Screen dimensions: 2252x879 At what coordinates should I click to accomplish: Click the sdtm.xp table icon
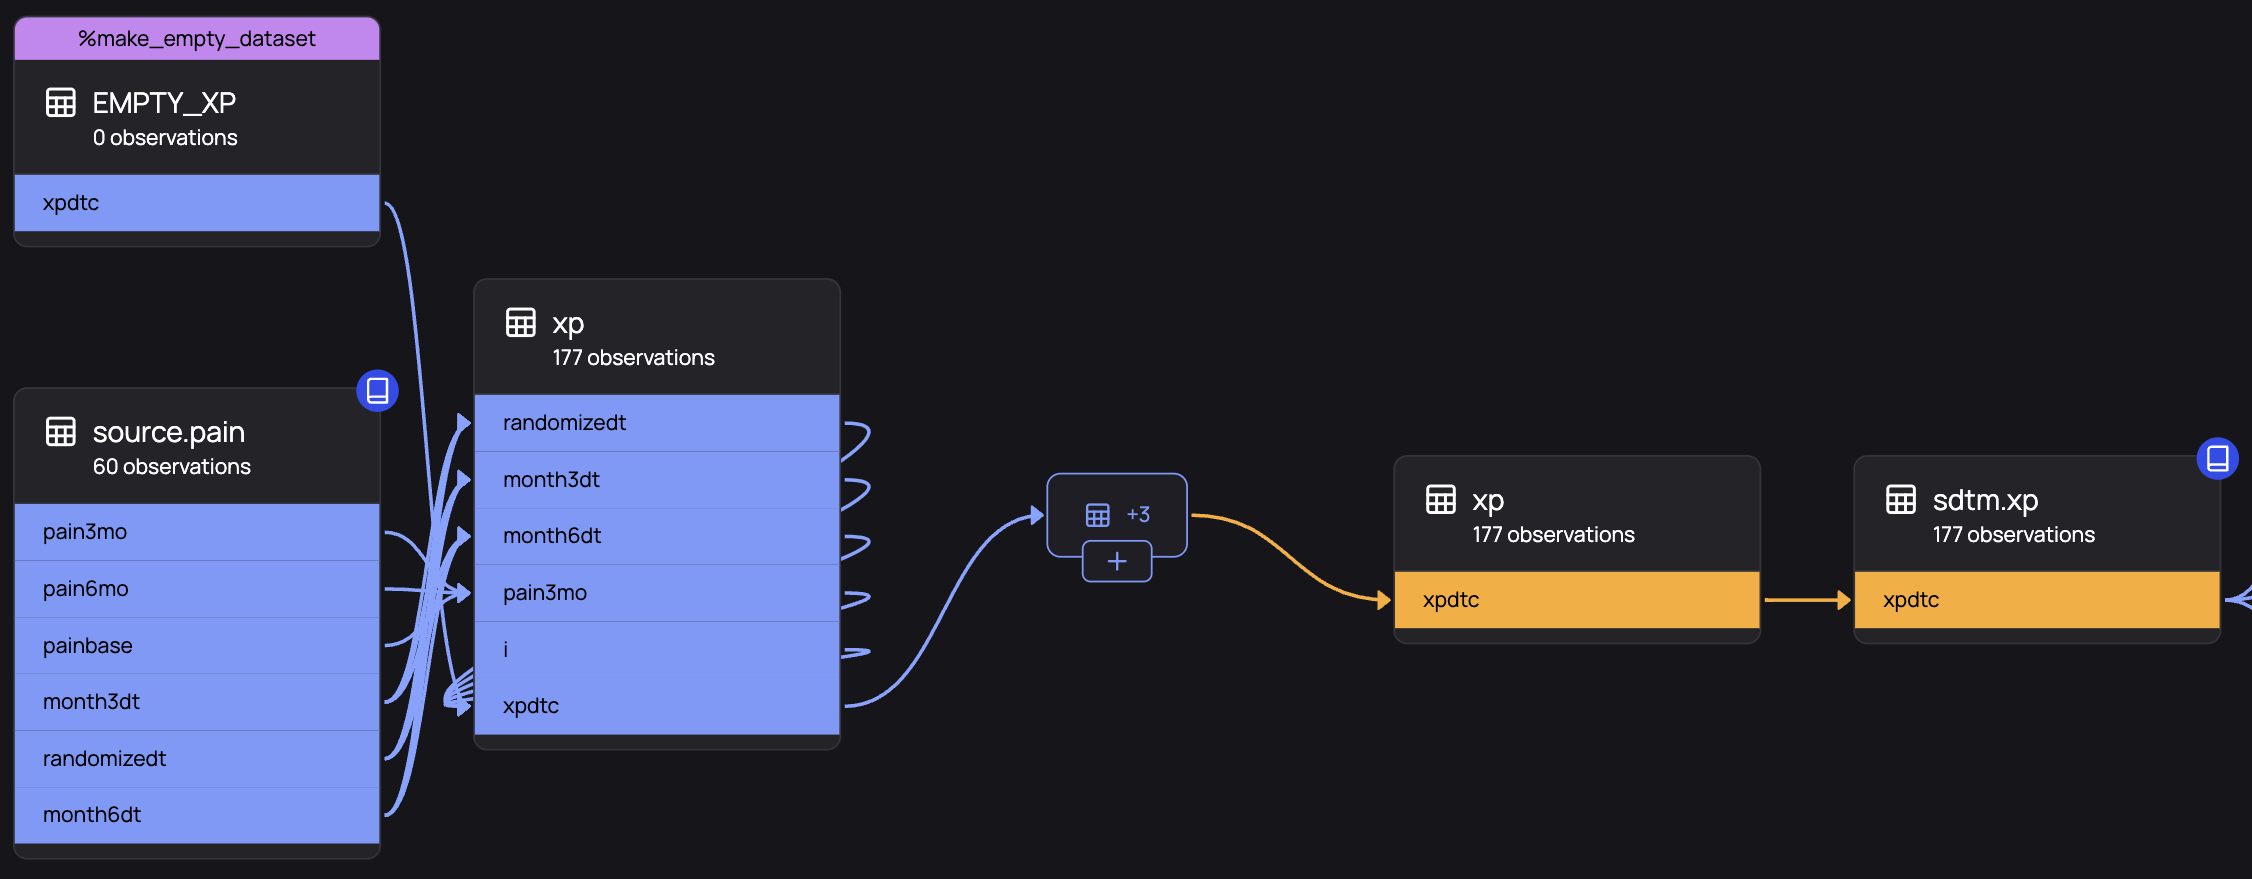pos(1901,500)
